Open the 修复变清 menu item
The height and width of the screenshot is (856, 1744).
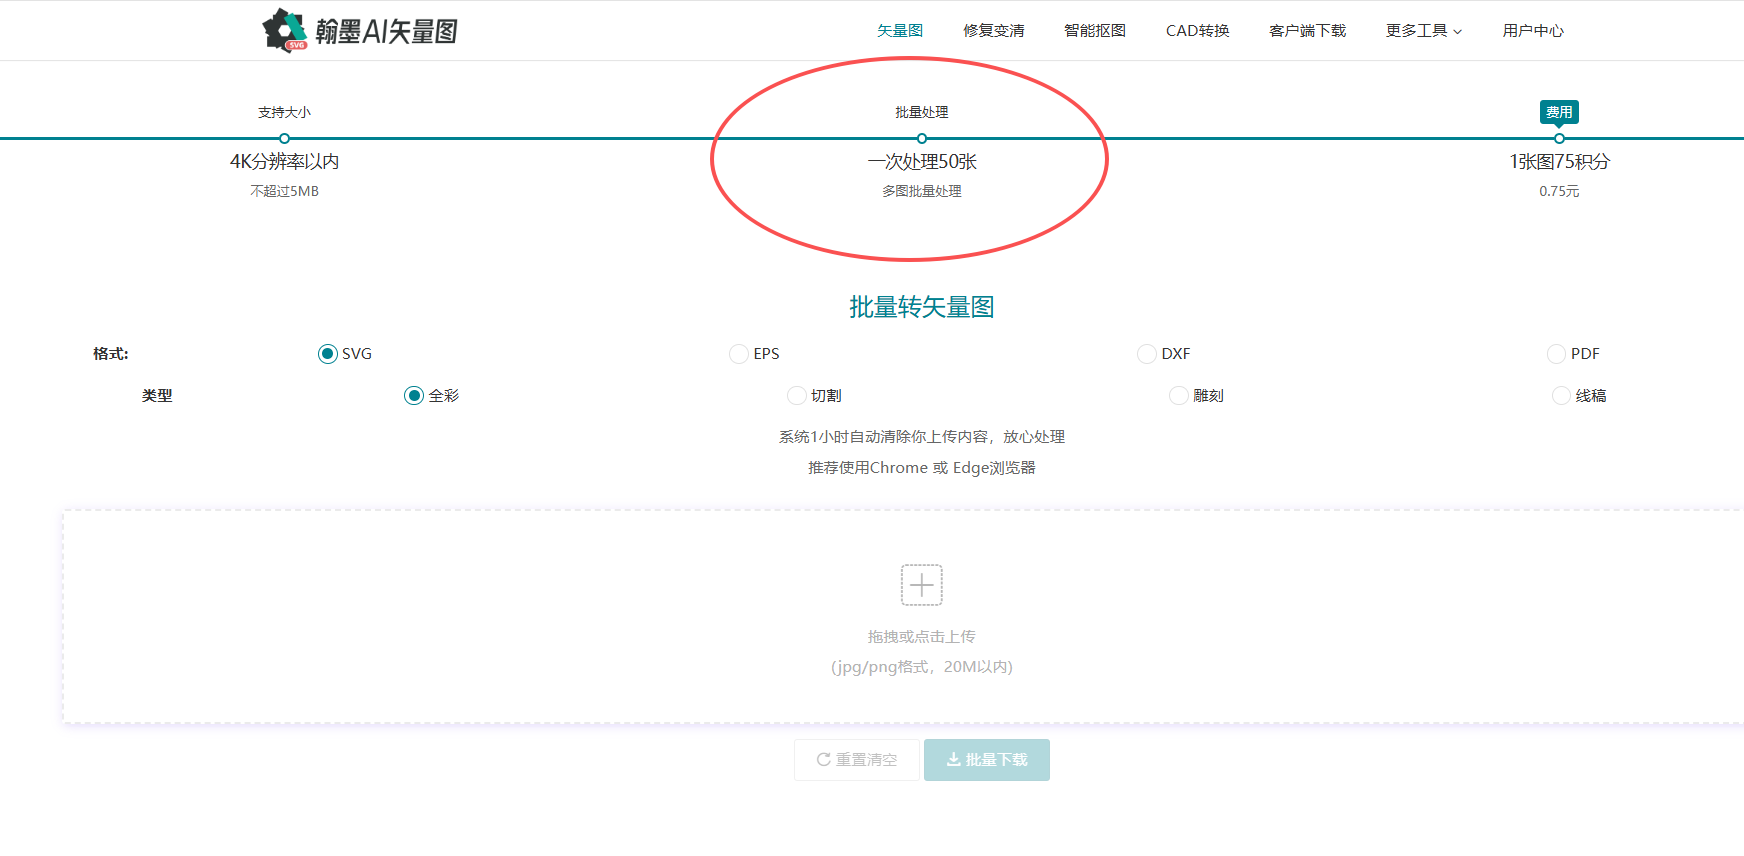coord(994,31)
